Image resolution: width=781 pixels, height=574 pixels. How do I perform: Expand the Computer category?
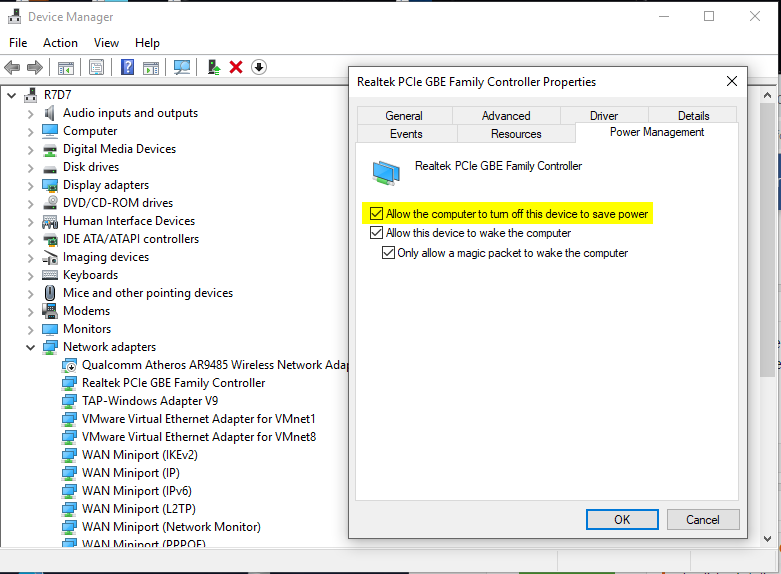pos(30,132)
